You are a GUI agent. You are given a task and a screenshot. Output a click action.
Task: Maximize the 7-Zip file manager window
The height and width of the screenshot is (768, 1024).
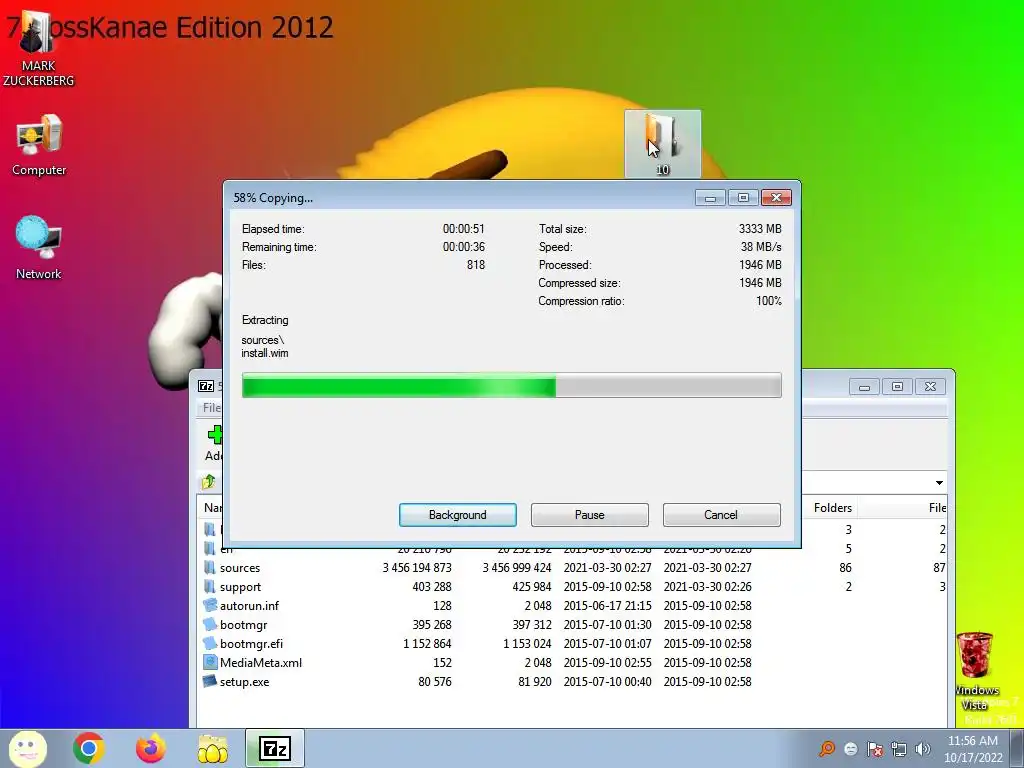(897, 387)
